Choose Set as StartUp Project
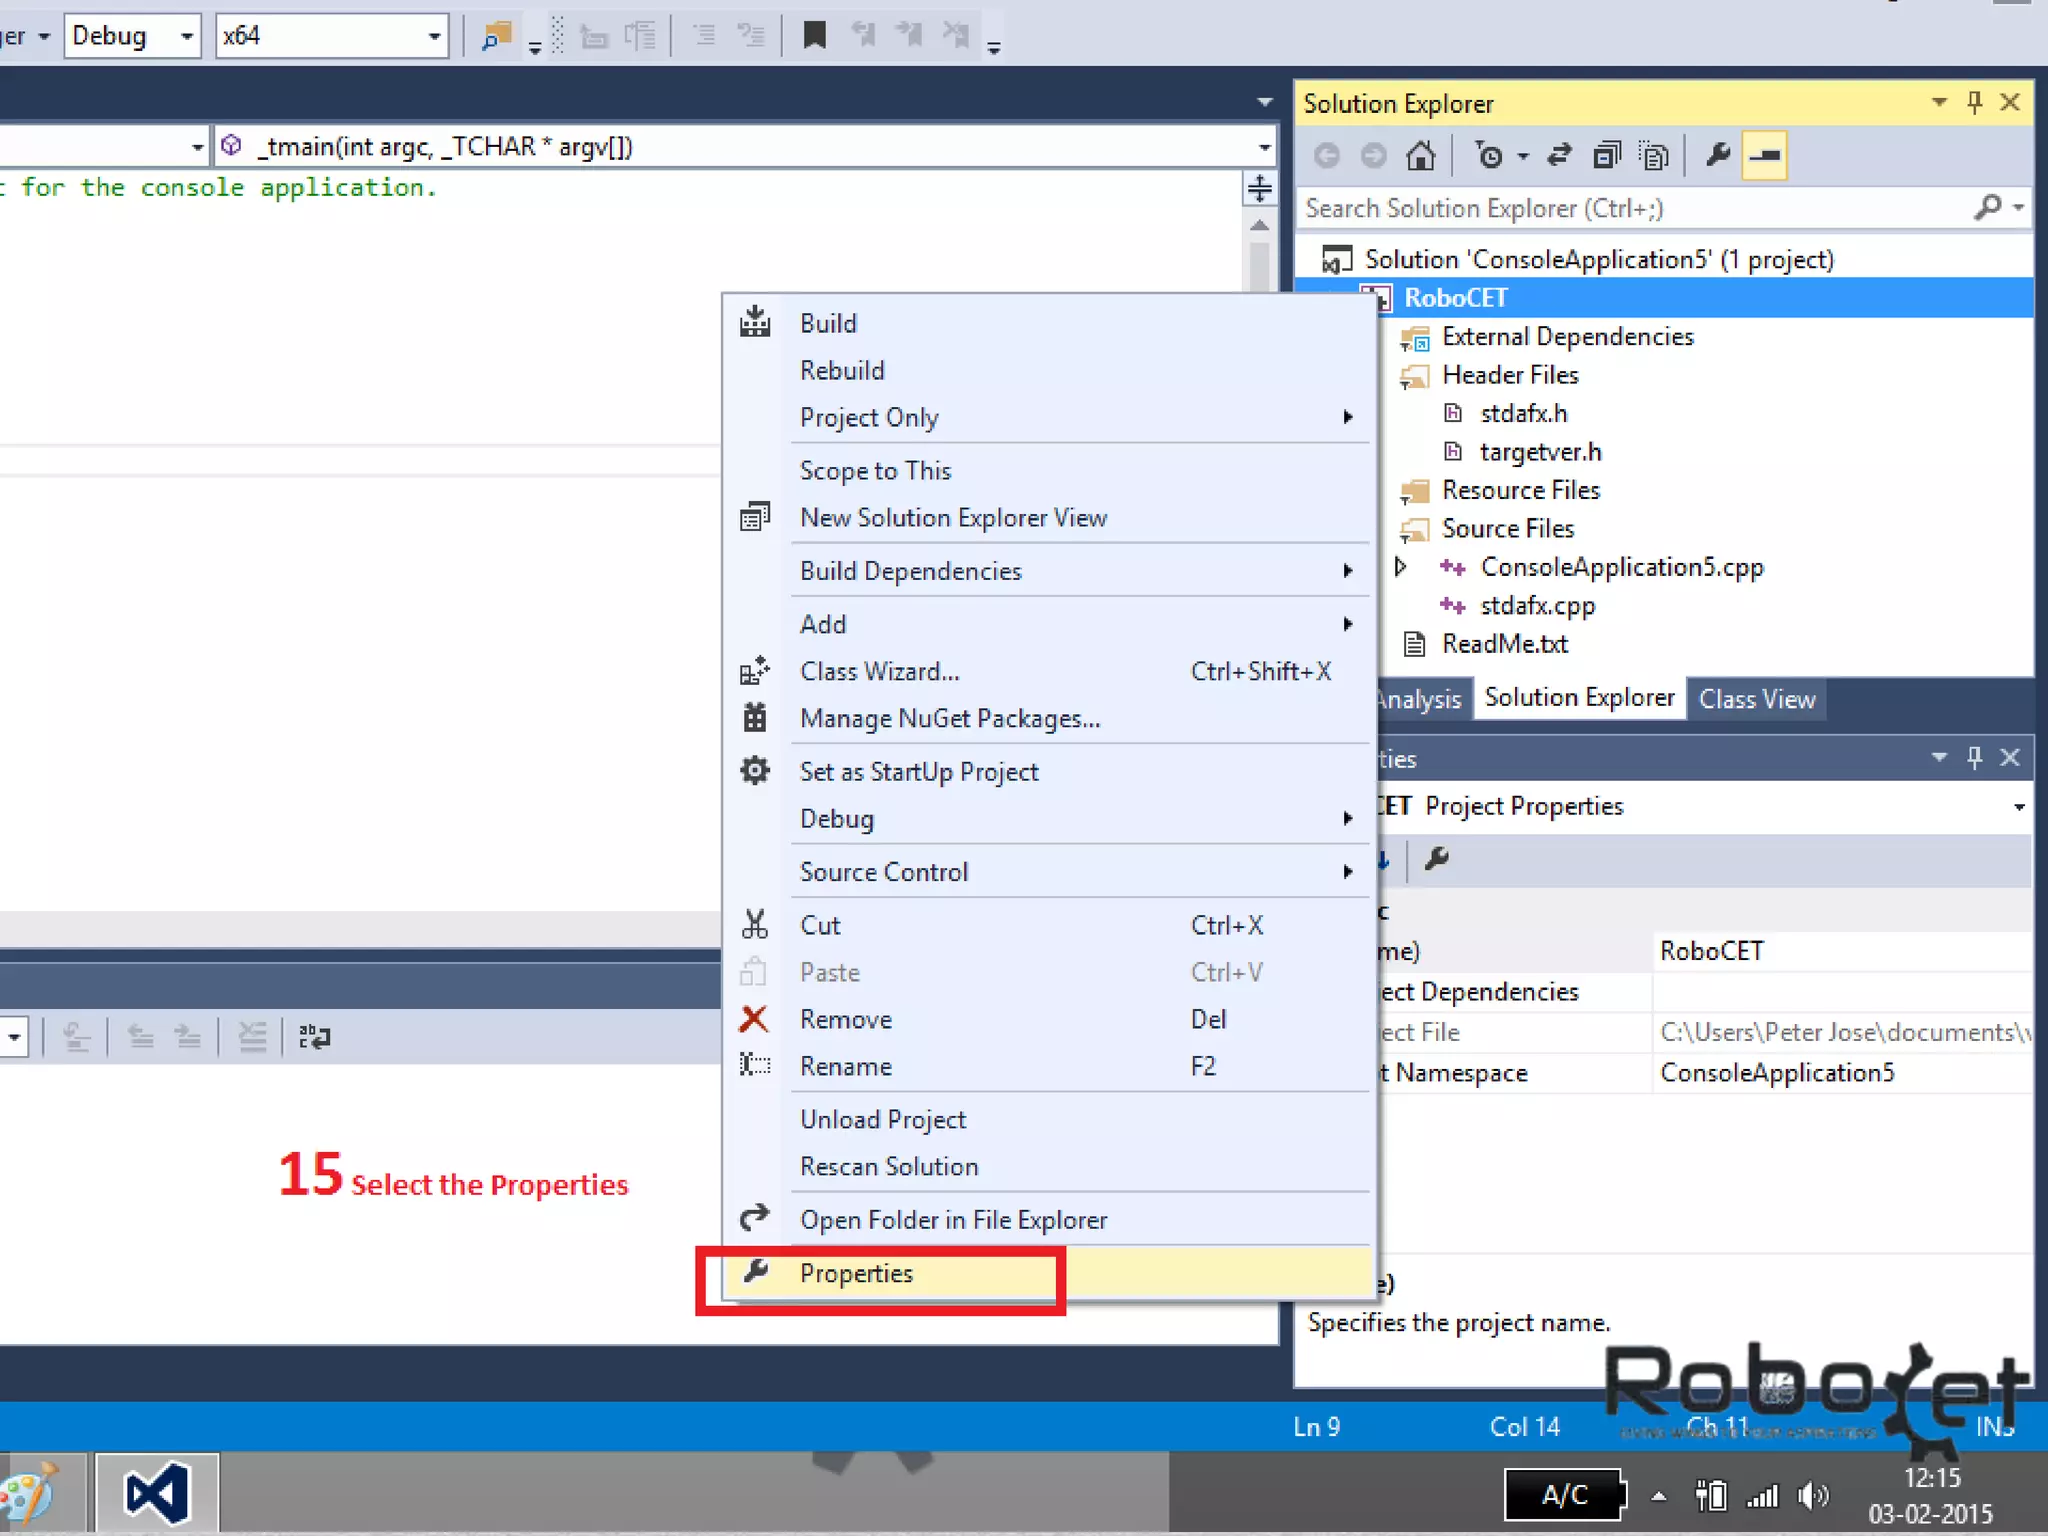 [918, 772]
